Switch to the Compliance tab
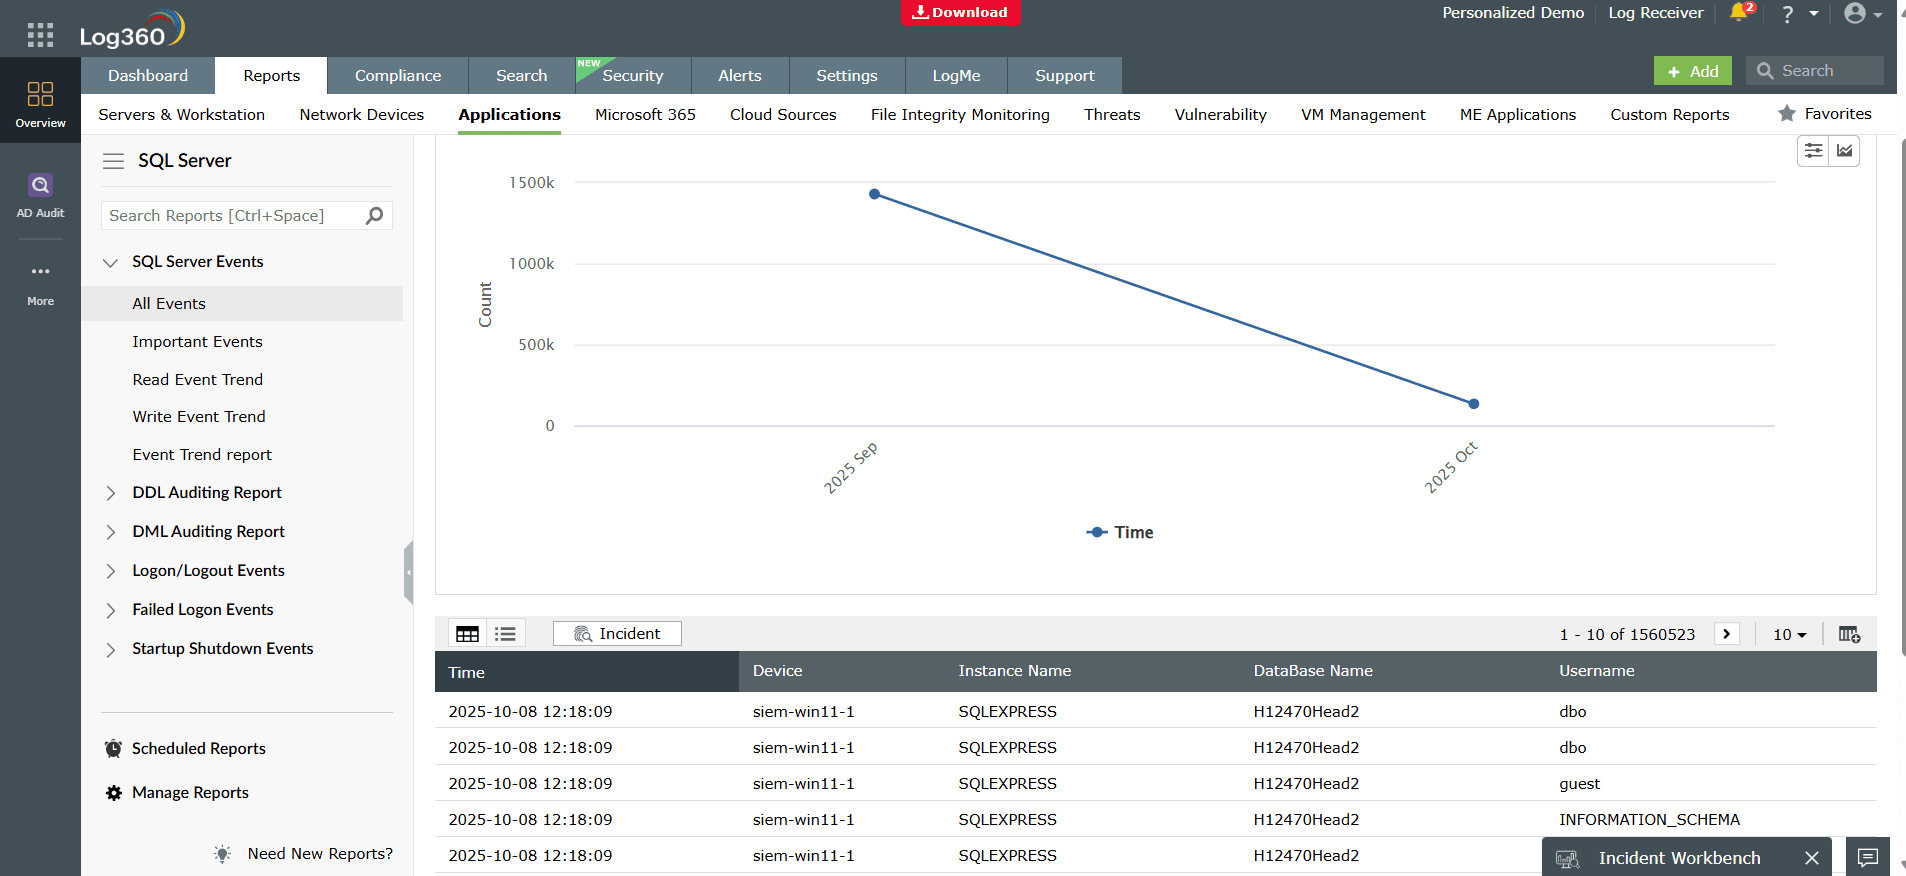Screen dimensions: 1906x876 click(398, 75)
